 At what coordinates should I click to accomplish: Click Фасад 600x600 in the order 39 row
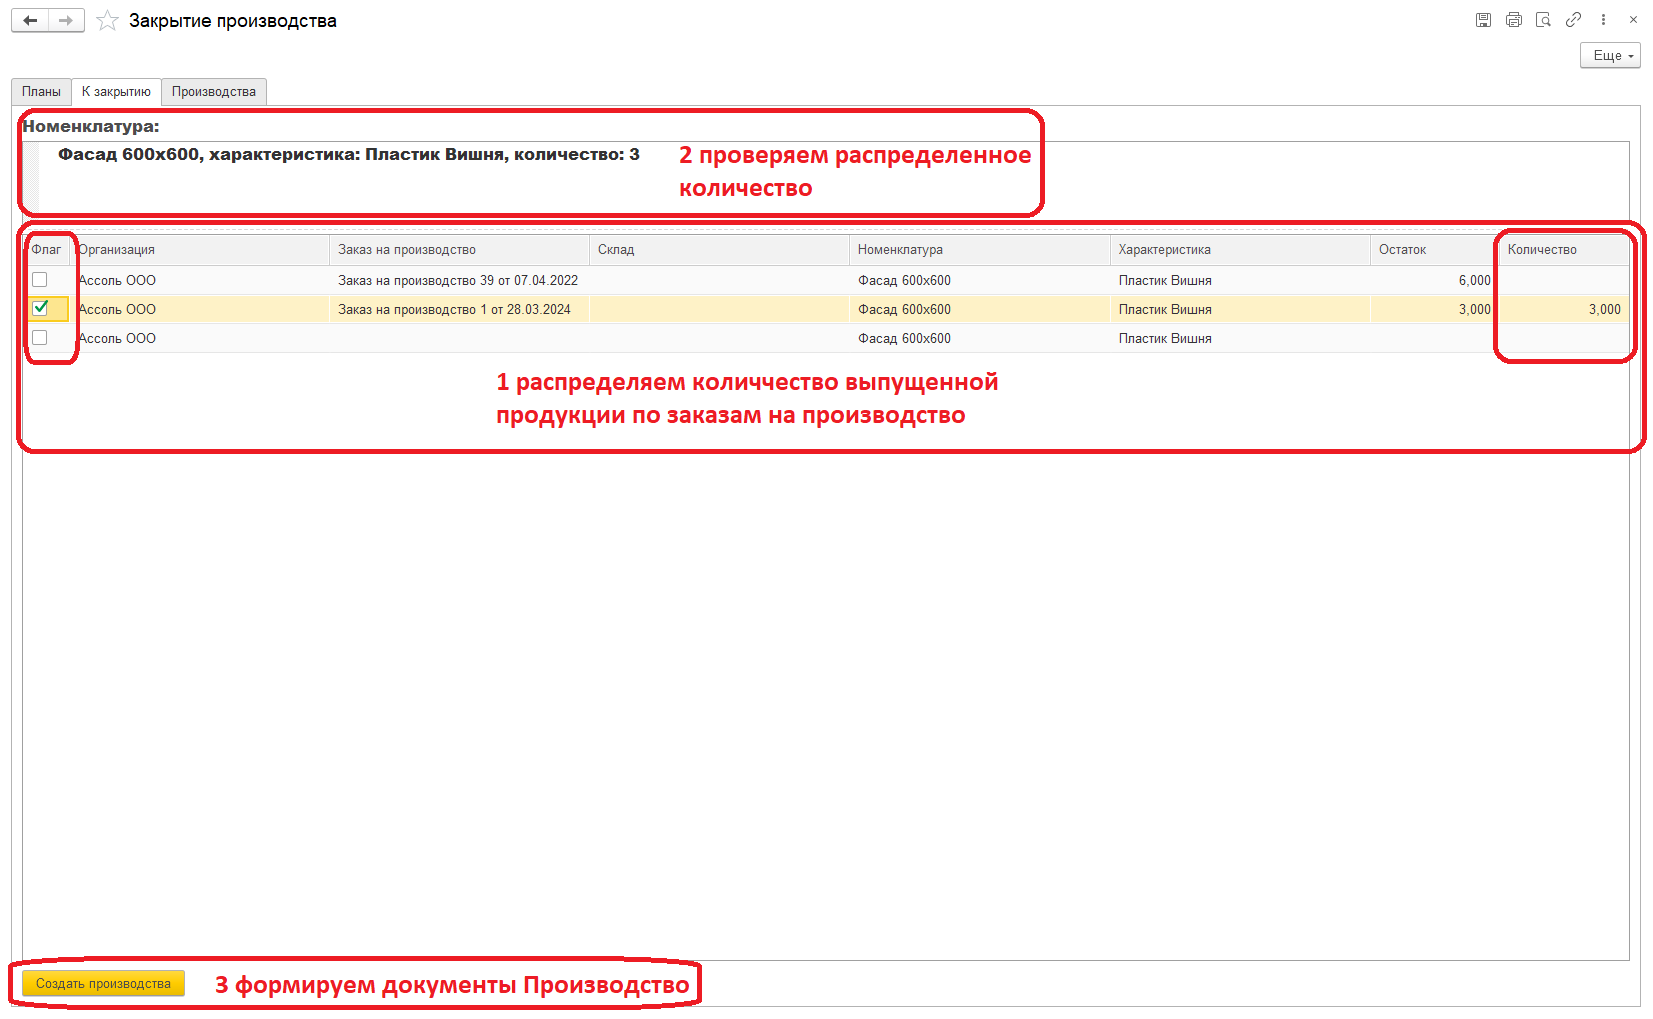point(904,281)
